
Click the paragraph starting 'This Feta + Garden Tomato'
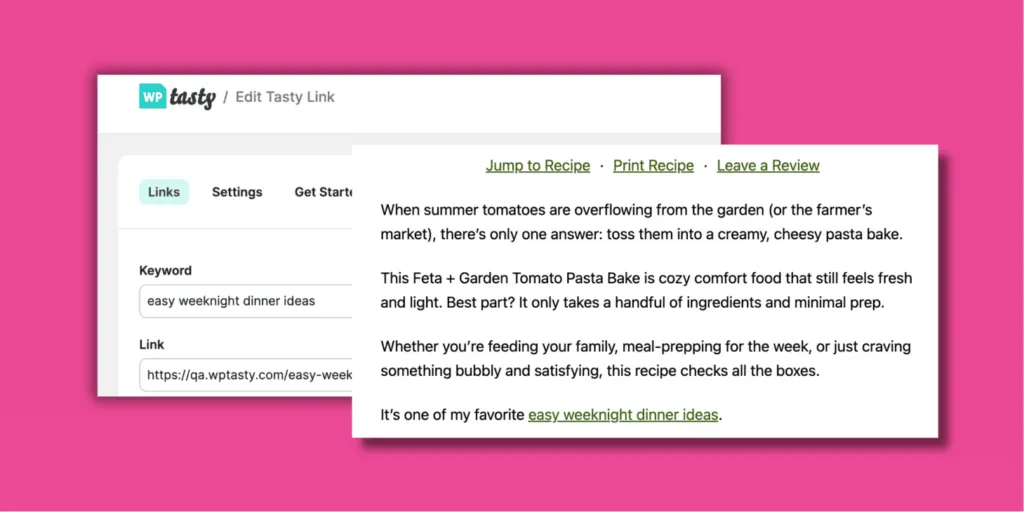click(x=646, y=291)
